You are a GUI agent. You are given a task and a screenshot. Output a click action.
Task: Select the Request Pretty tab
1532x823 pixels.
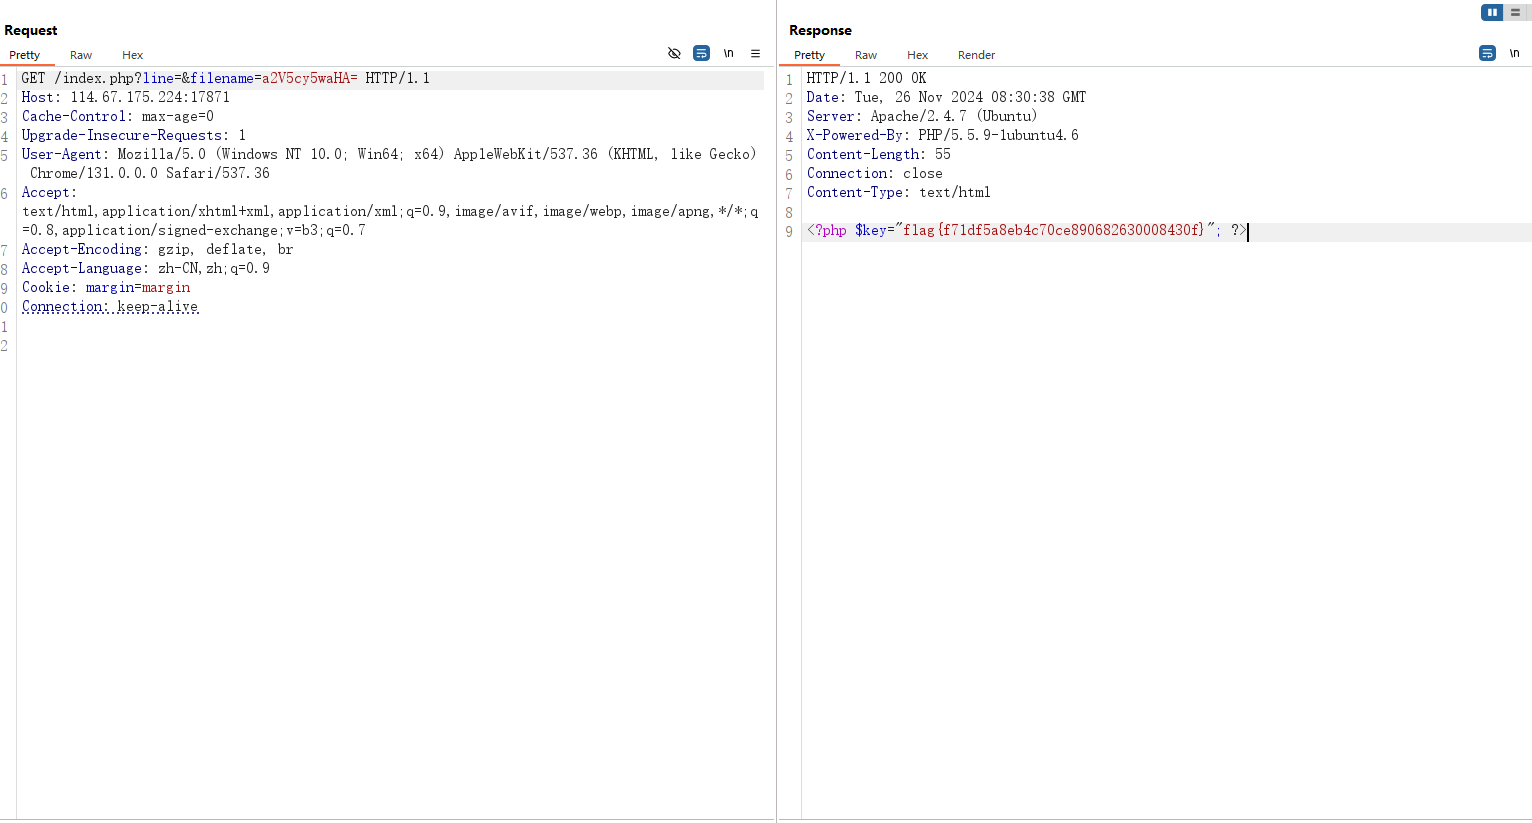[x=25, y=55]
